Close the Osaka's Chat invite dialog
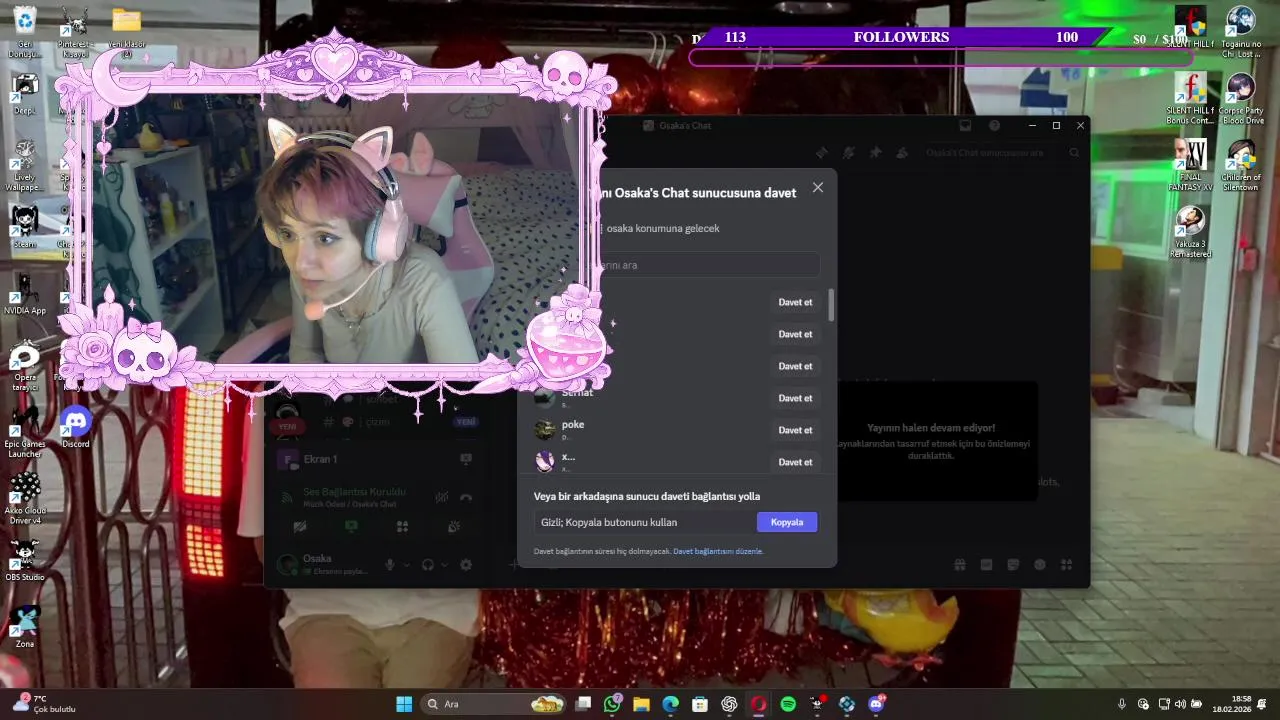1280x720 pixels. (x=818, y=187)
